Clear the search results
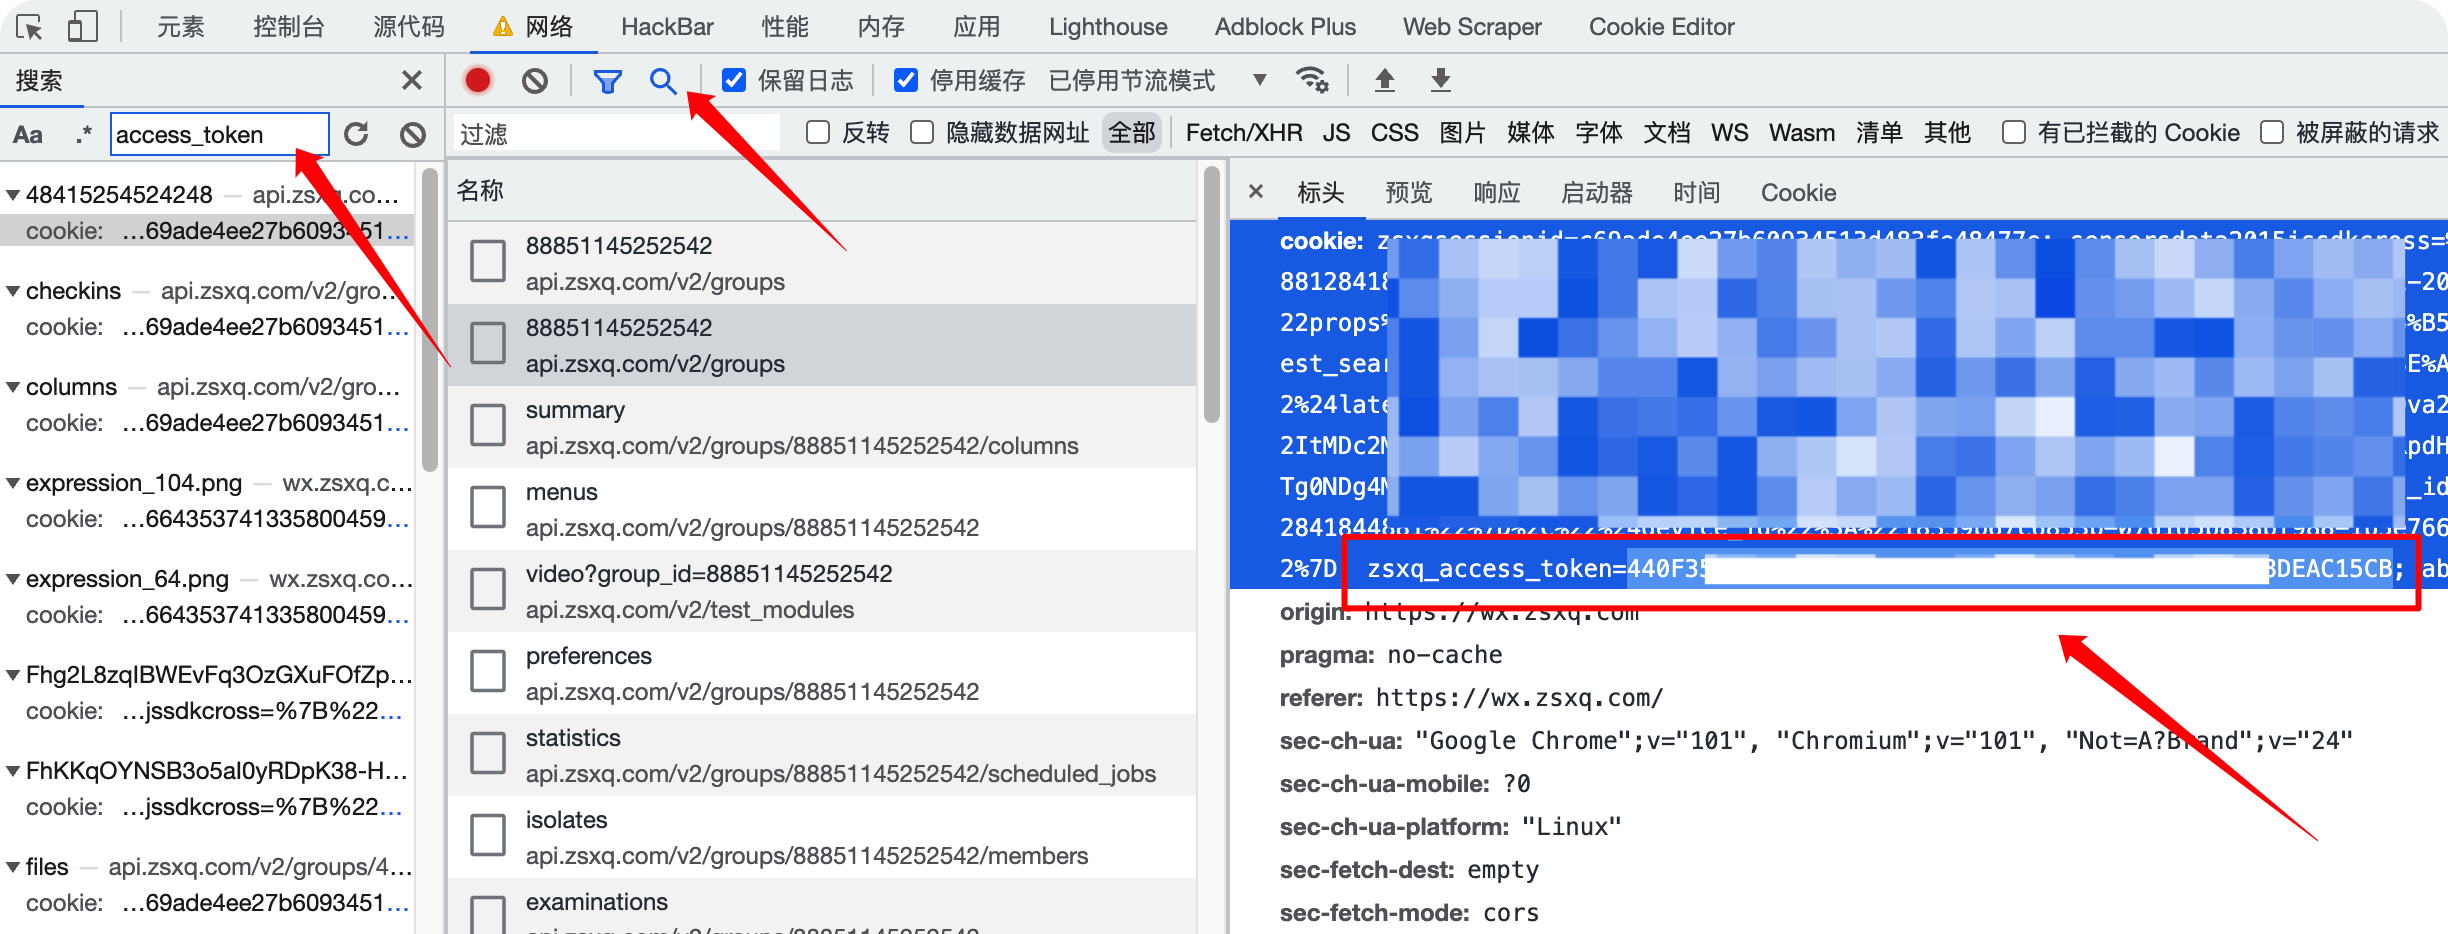Viewport: 2448px width, 934px height. click(x=412, y=134)
